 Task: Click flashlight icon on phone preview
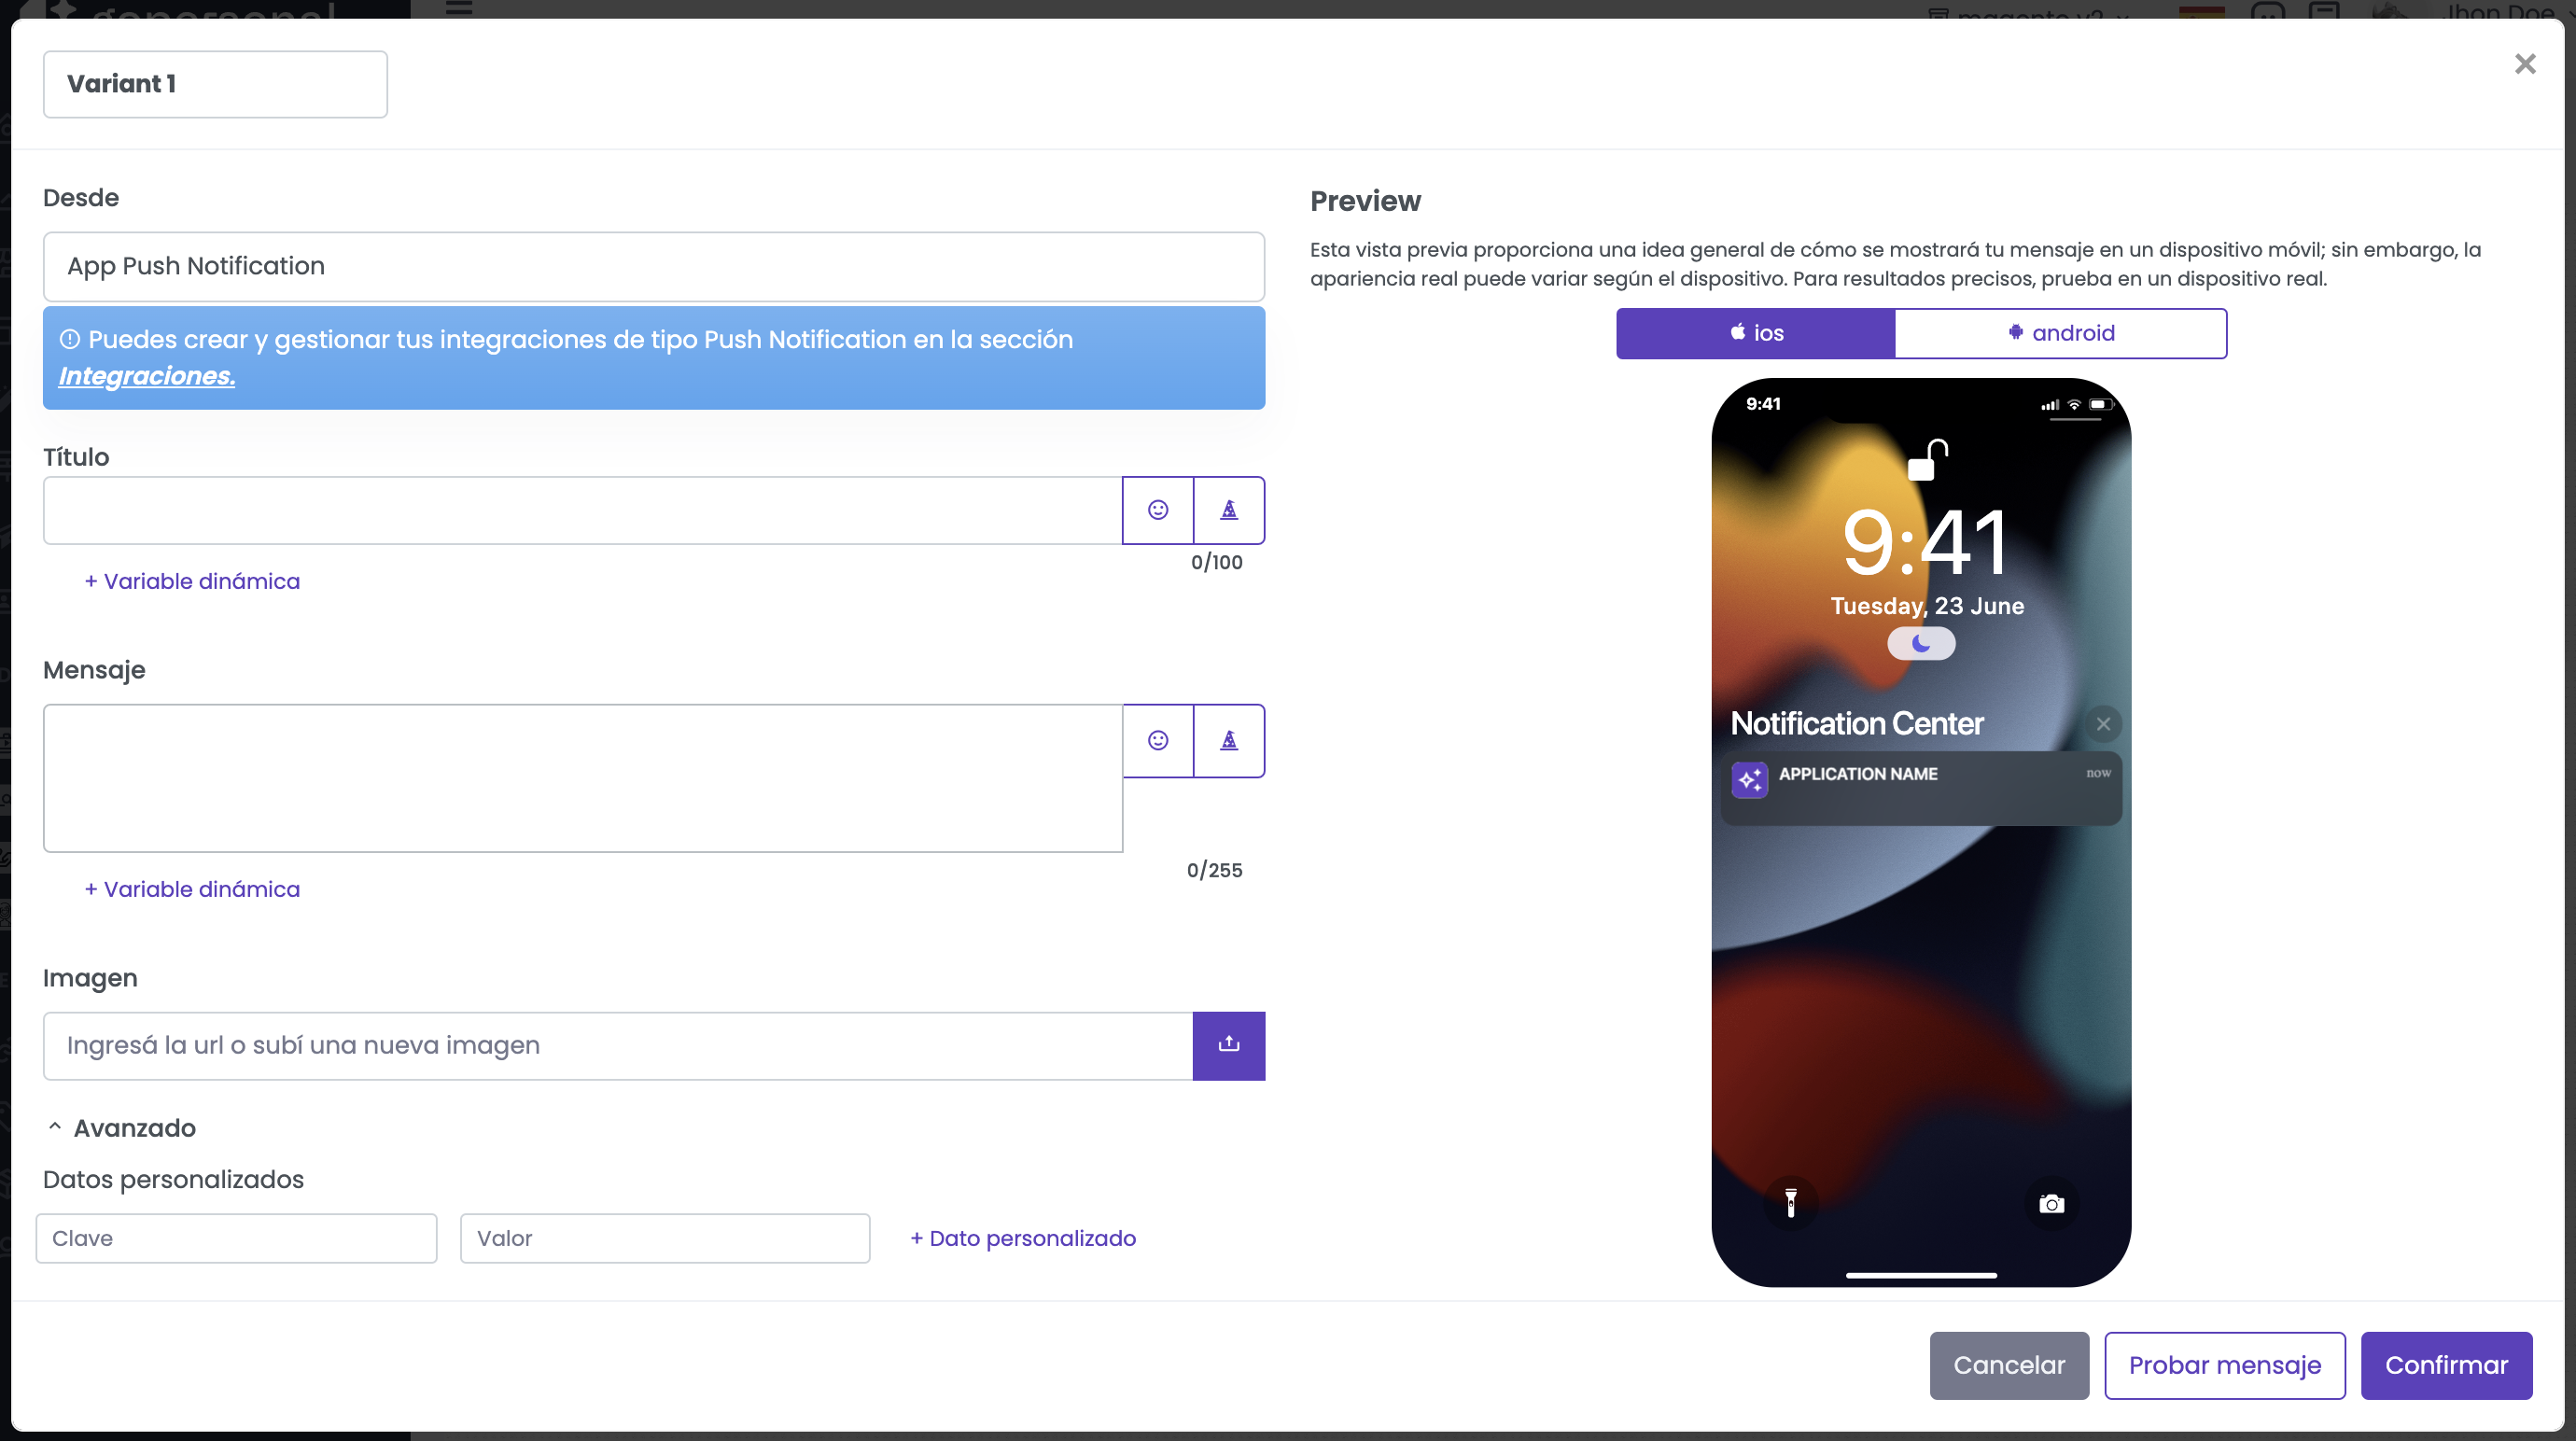[x=1790, y=1204]
